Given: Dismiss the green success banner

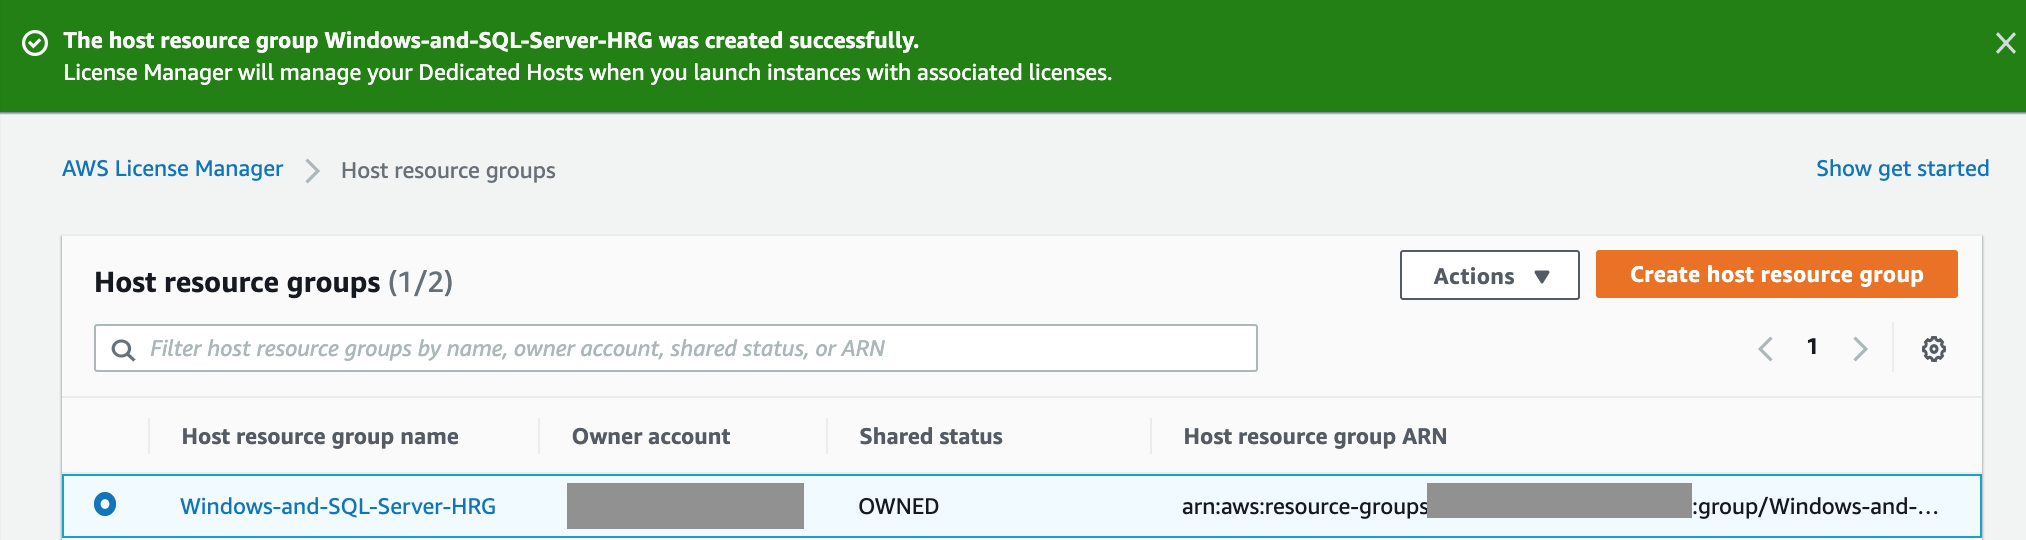Looking at the screenshot, I should coord(2005,43).
